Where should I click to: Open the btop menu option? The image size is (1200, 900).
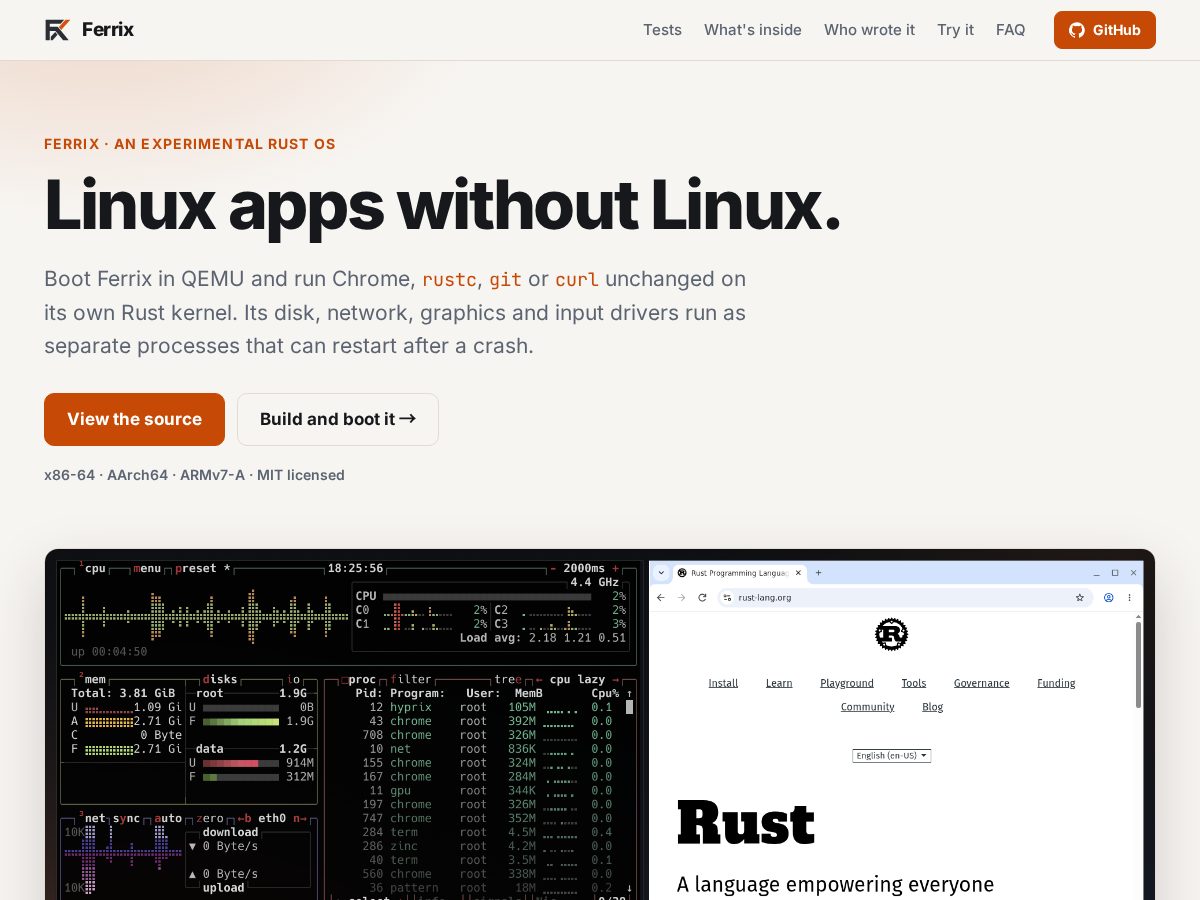(x=147, y=568)
